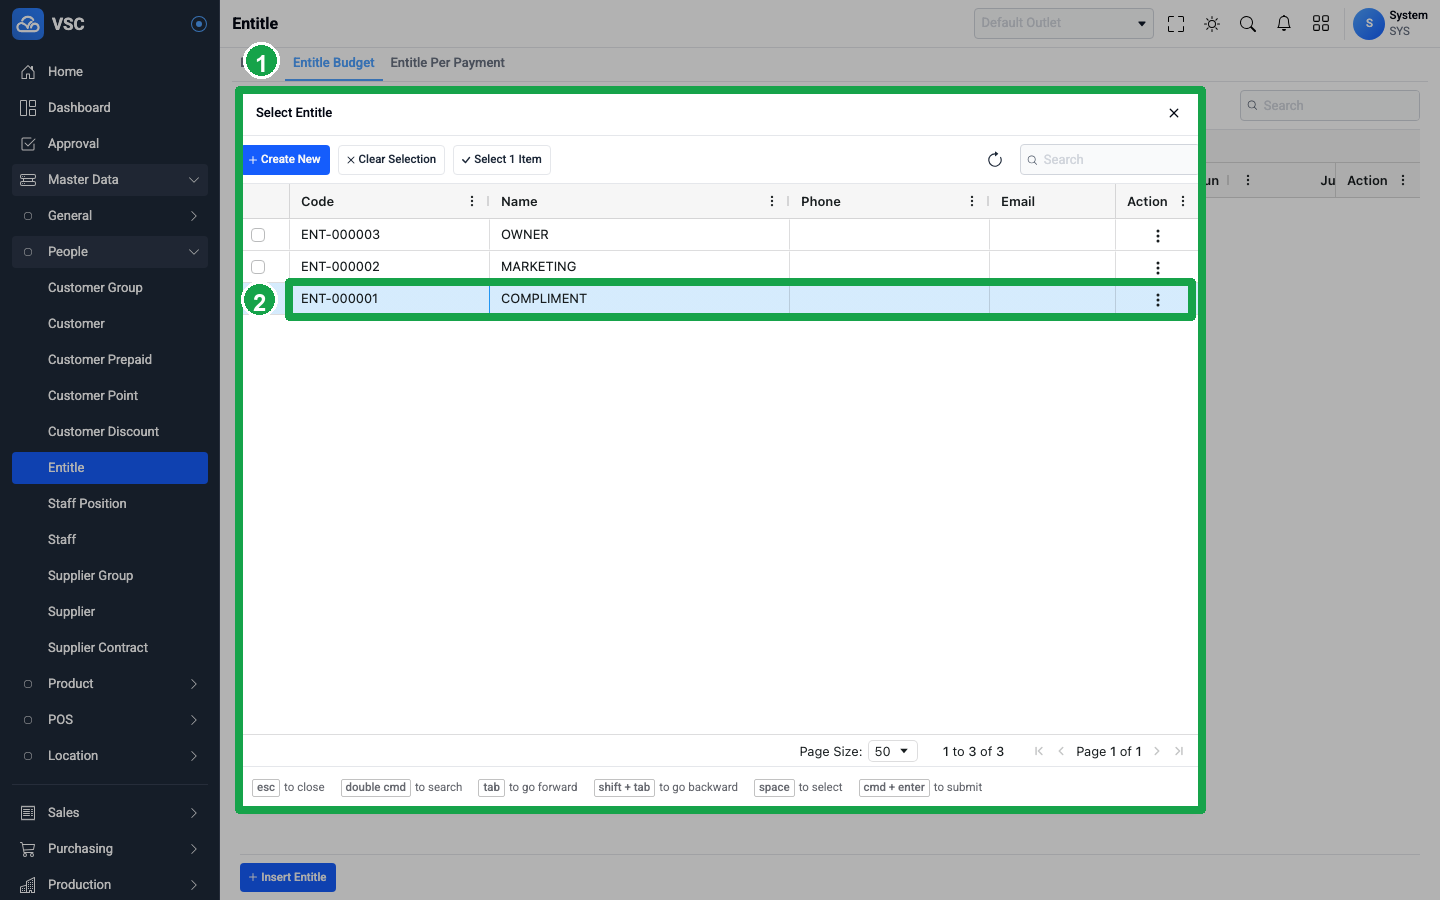
Task: Open dialog Action column menu
Action: (x=1183, y=202)
